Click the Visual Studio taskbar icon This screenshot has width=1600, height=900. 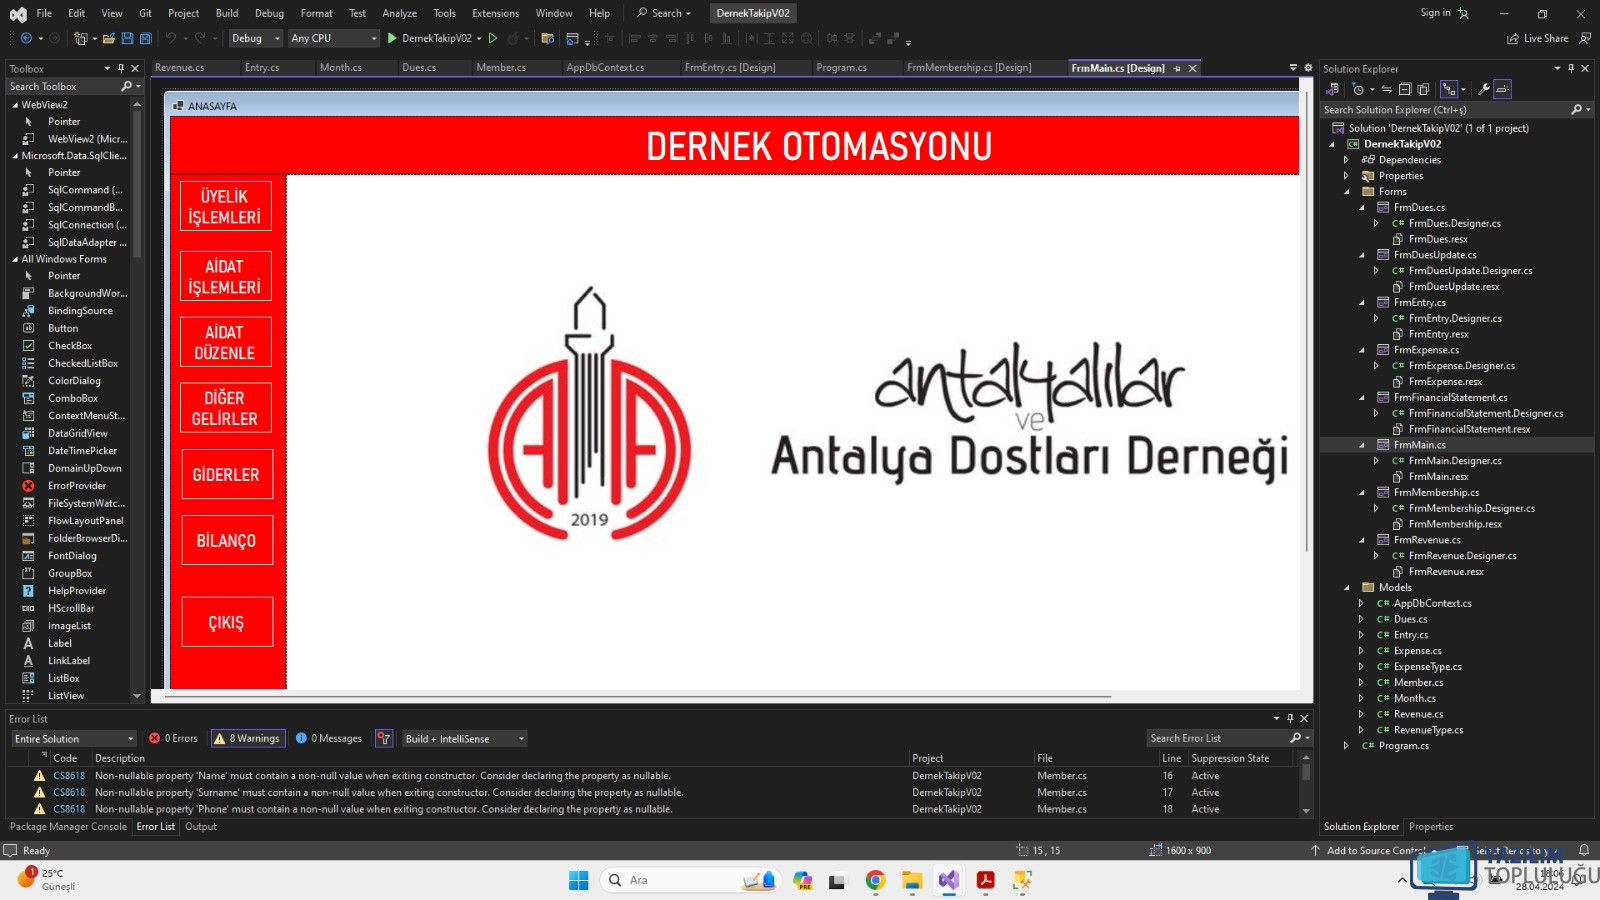click(x=949, y=880)
